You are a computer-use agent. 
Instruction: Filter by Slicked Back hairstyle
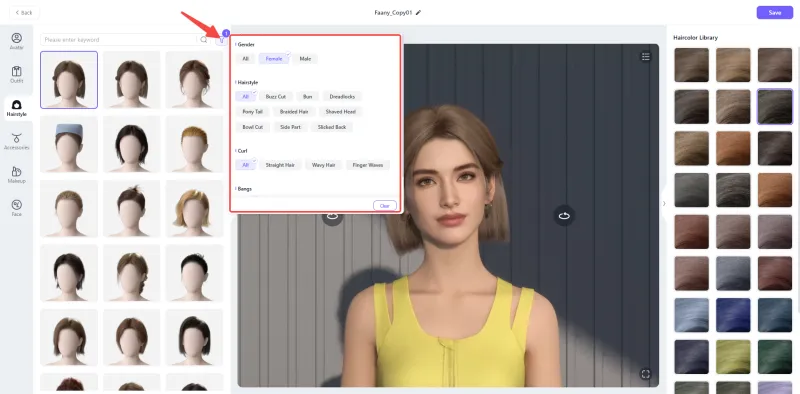pos(332,127)
